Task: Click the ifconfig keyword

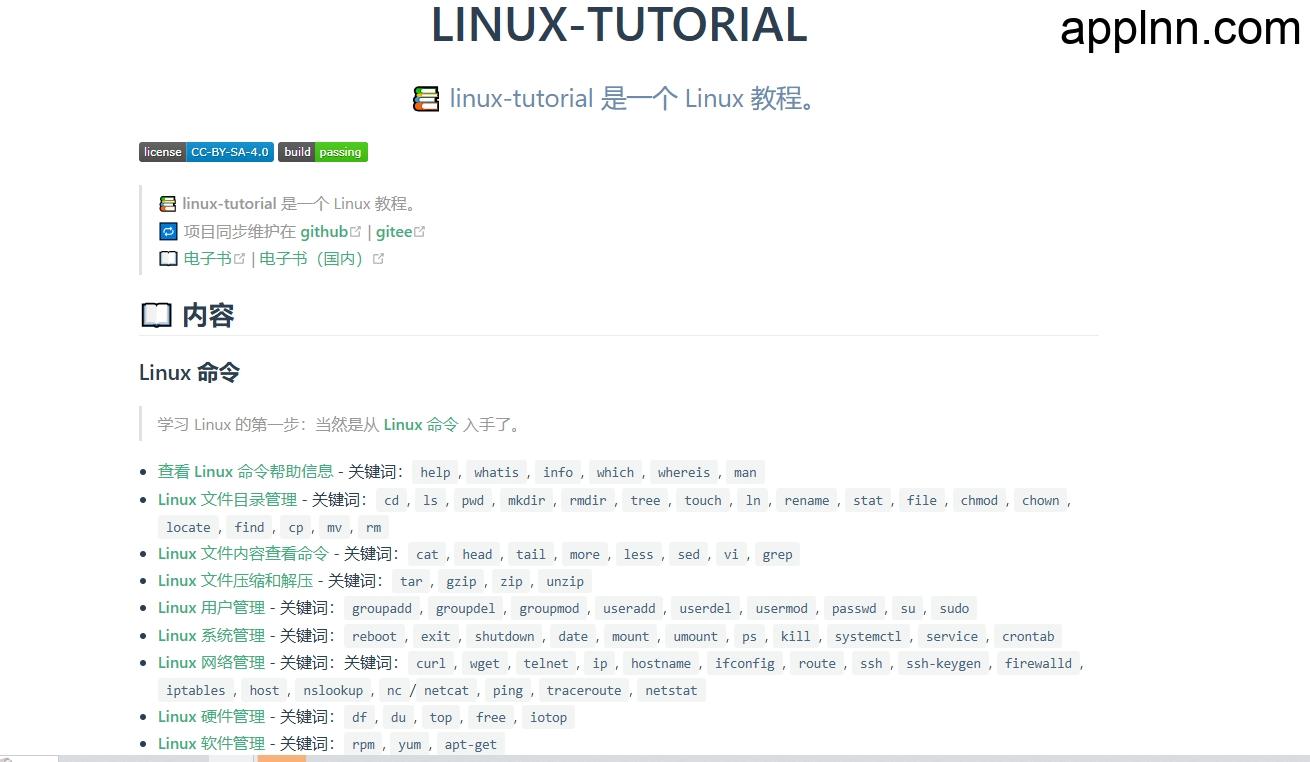Action: [744, 663]
